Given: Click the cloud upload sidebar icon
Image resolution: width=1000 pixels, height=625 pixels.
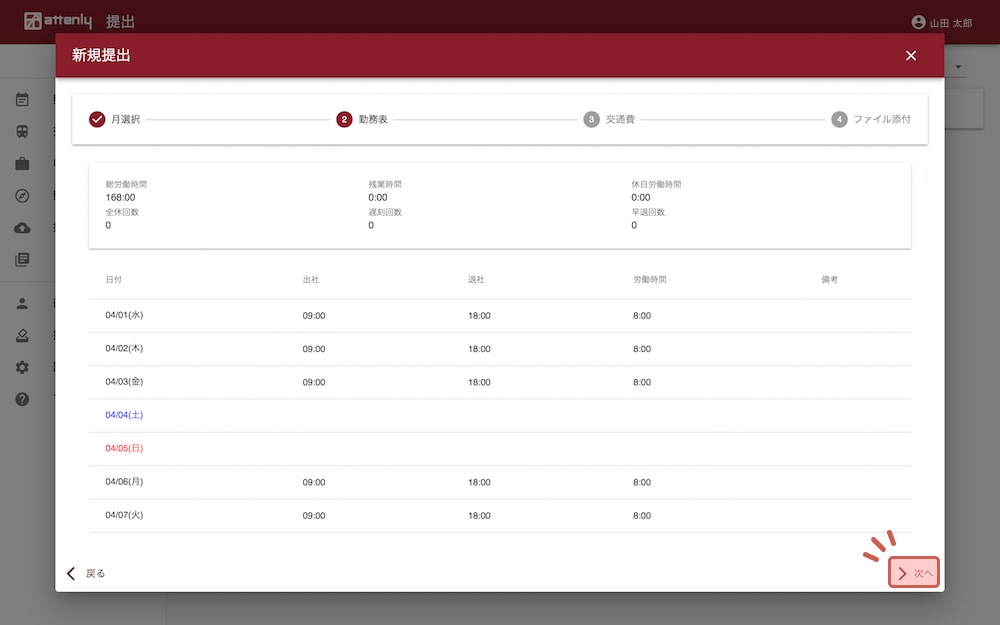Looking at the screenshot, I should (x=22, y=228).
